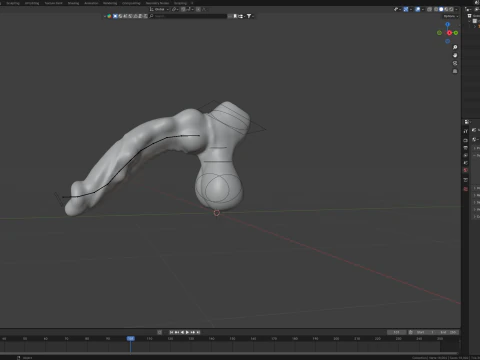This screenshot has width=480, height=360.
Task: Open the Rendering workspace tab
Action: [x=110, y=3]
